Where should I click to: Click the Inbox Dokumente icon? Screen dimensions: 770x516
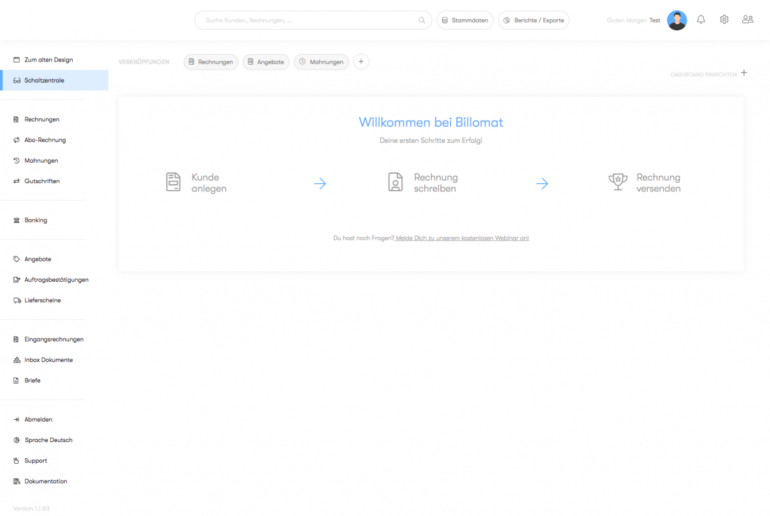click(16, 360)
